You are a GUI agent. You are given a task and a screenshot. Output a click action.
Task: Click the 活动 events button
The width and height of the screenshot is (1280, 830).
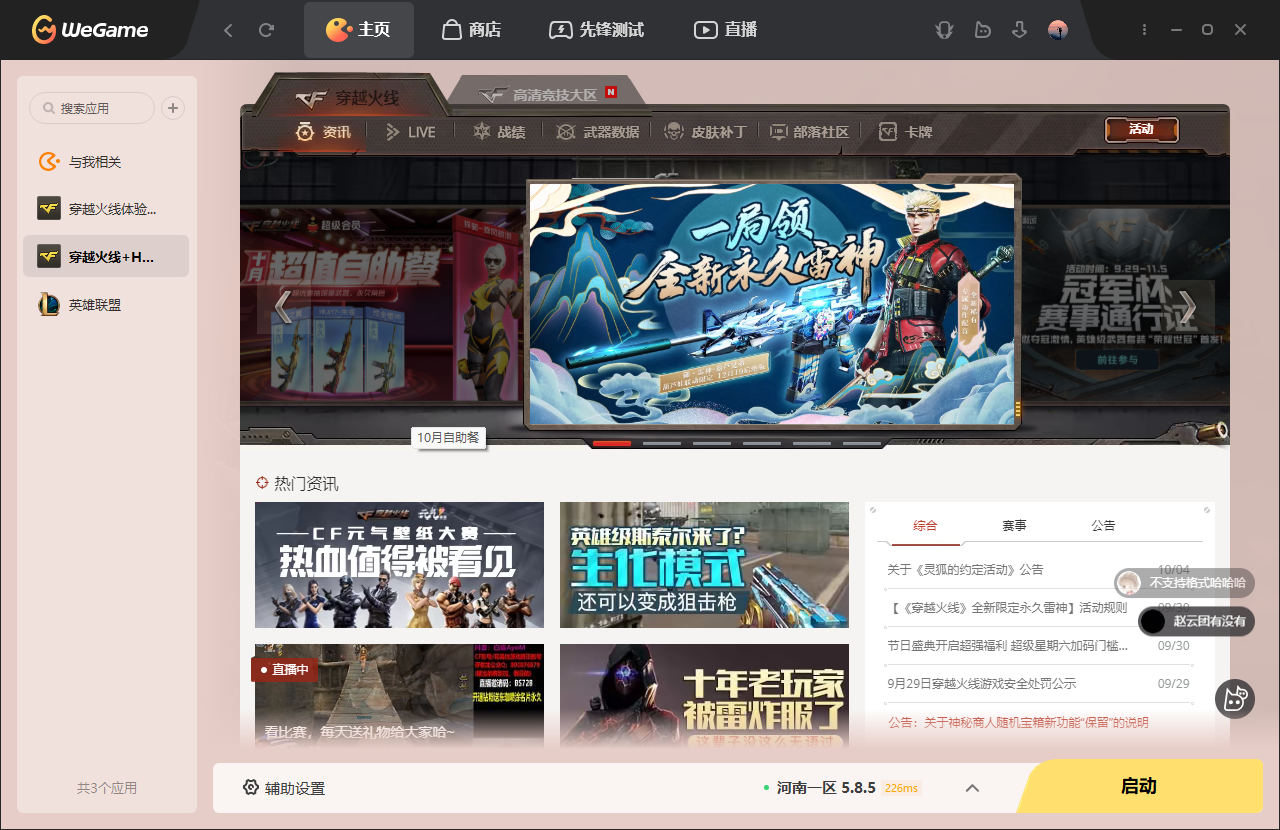(x=1141, y=129)
